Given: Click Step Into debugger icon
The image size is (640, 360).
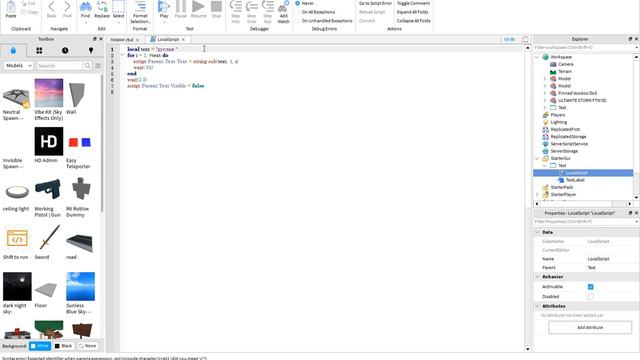Looking at the screenshot, I should 236,12.
